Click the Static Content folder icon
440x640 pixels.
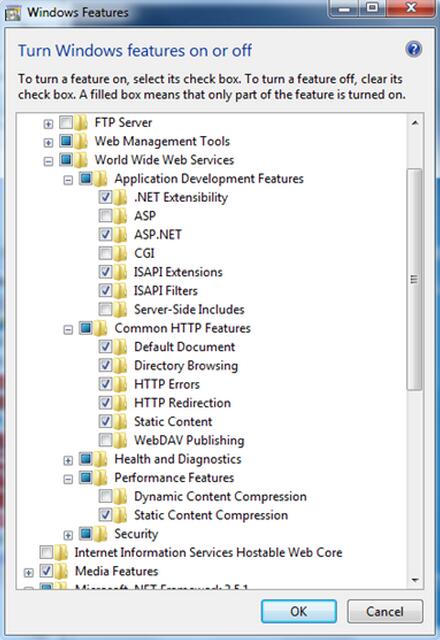point(120,421)
